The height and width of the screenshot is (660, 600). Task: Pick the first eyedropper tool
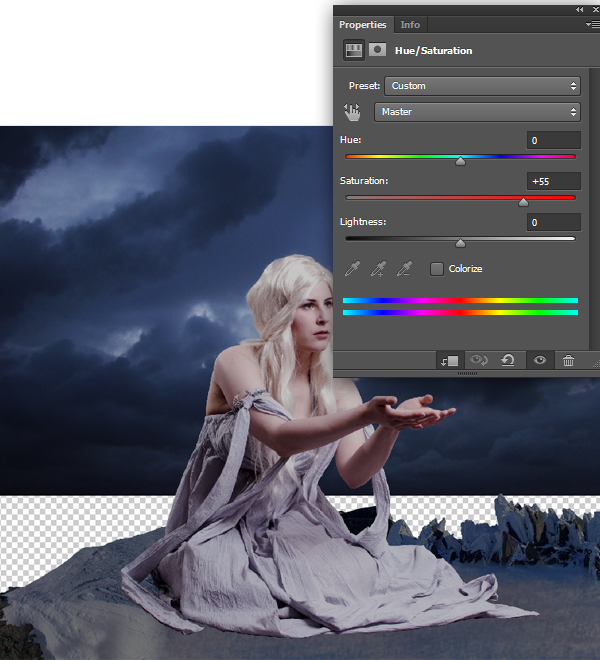[353, 268]
